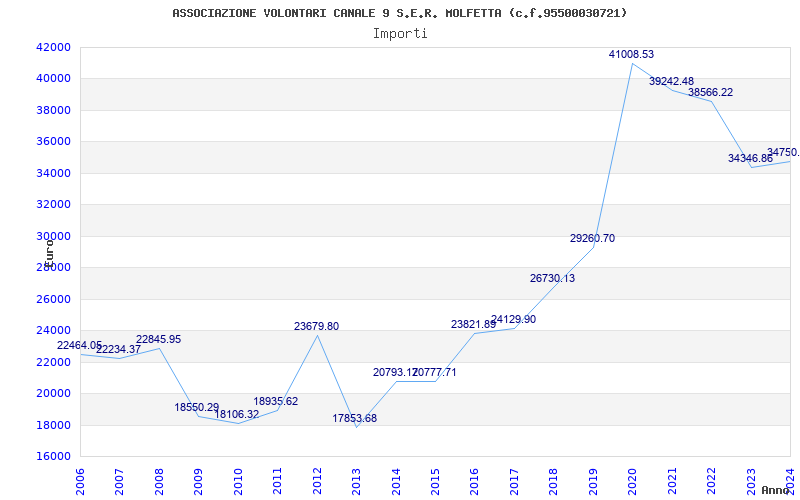The height and width of the screenshot is (500, 800).
Task: Click the x-axis year 2022
Action: tap(711, 482)
